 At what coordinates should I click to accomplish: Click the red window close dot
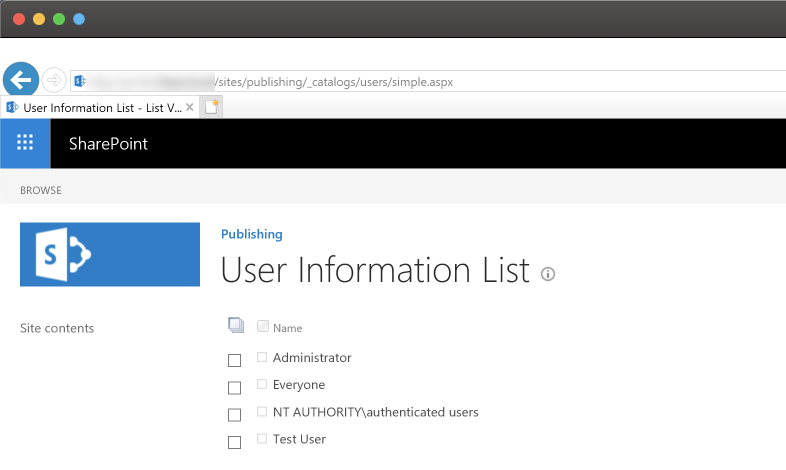coord(19,19)
